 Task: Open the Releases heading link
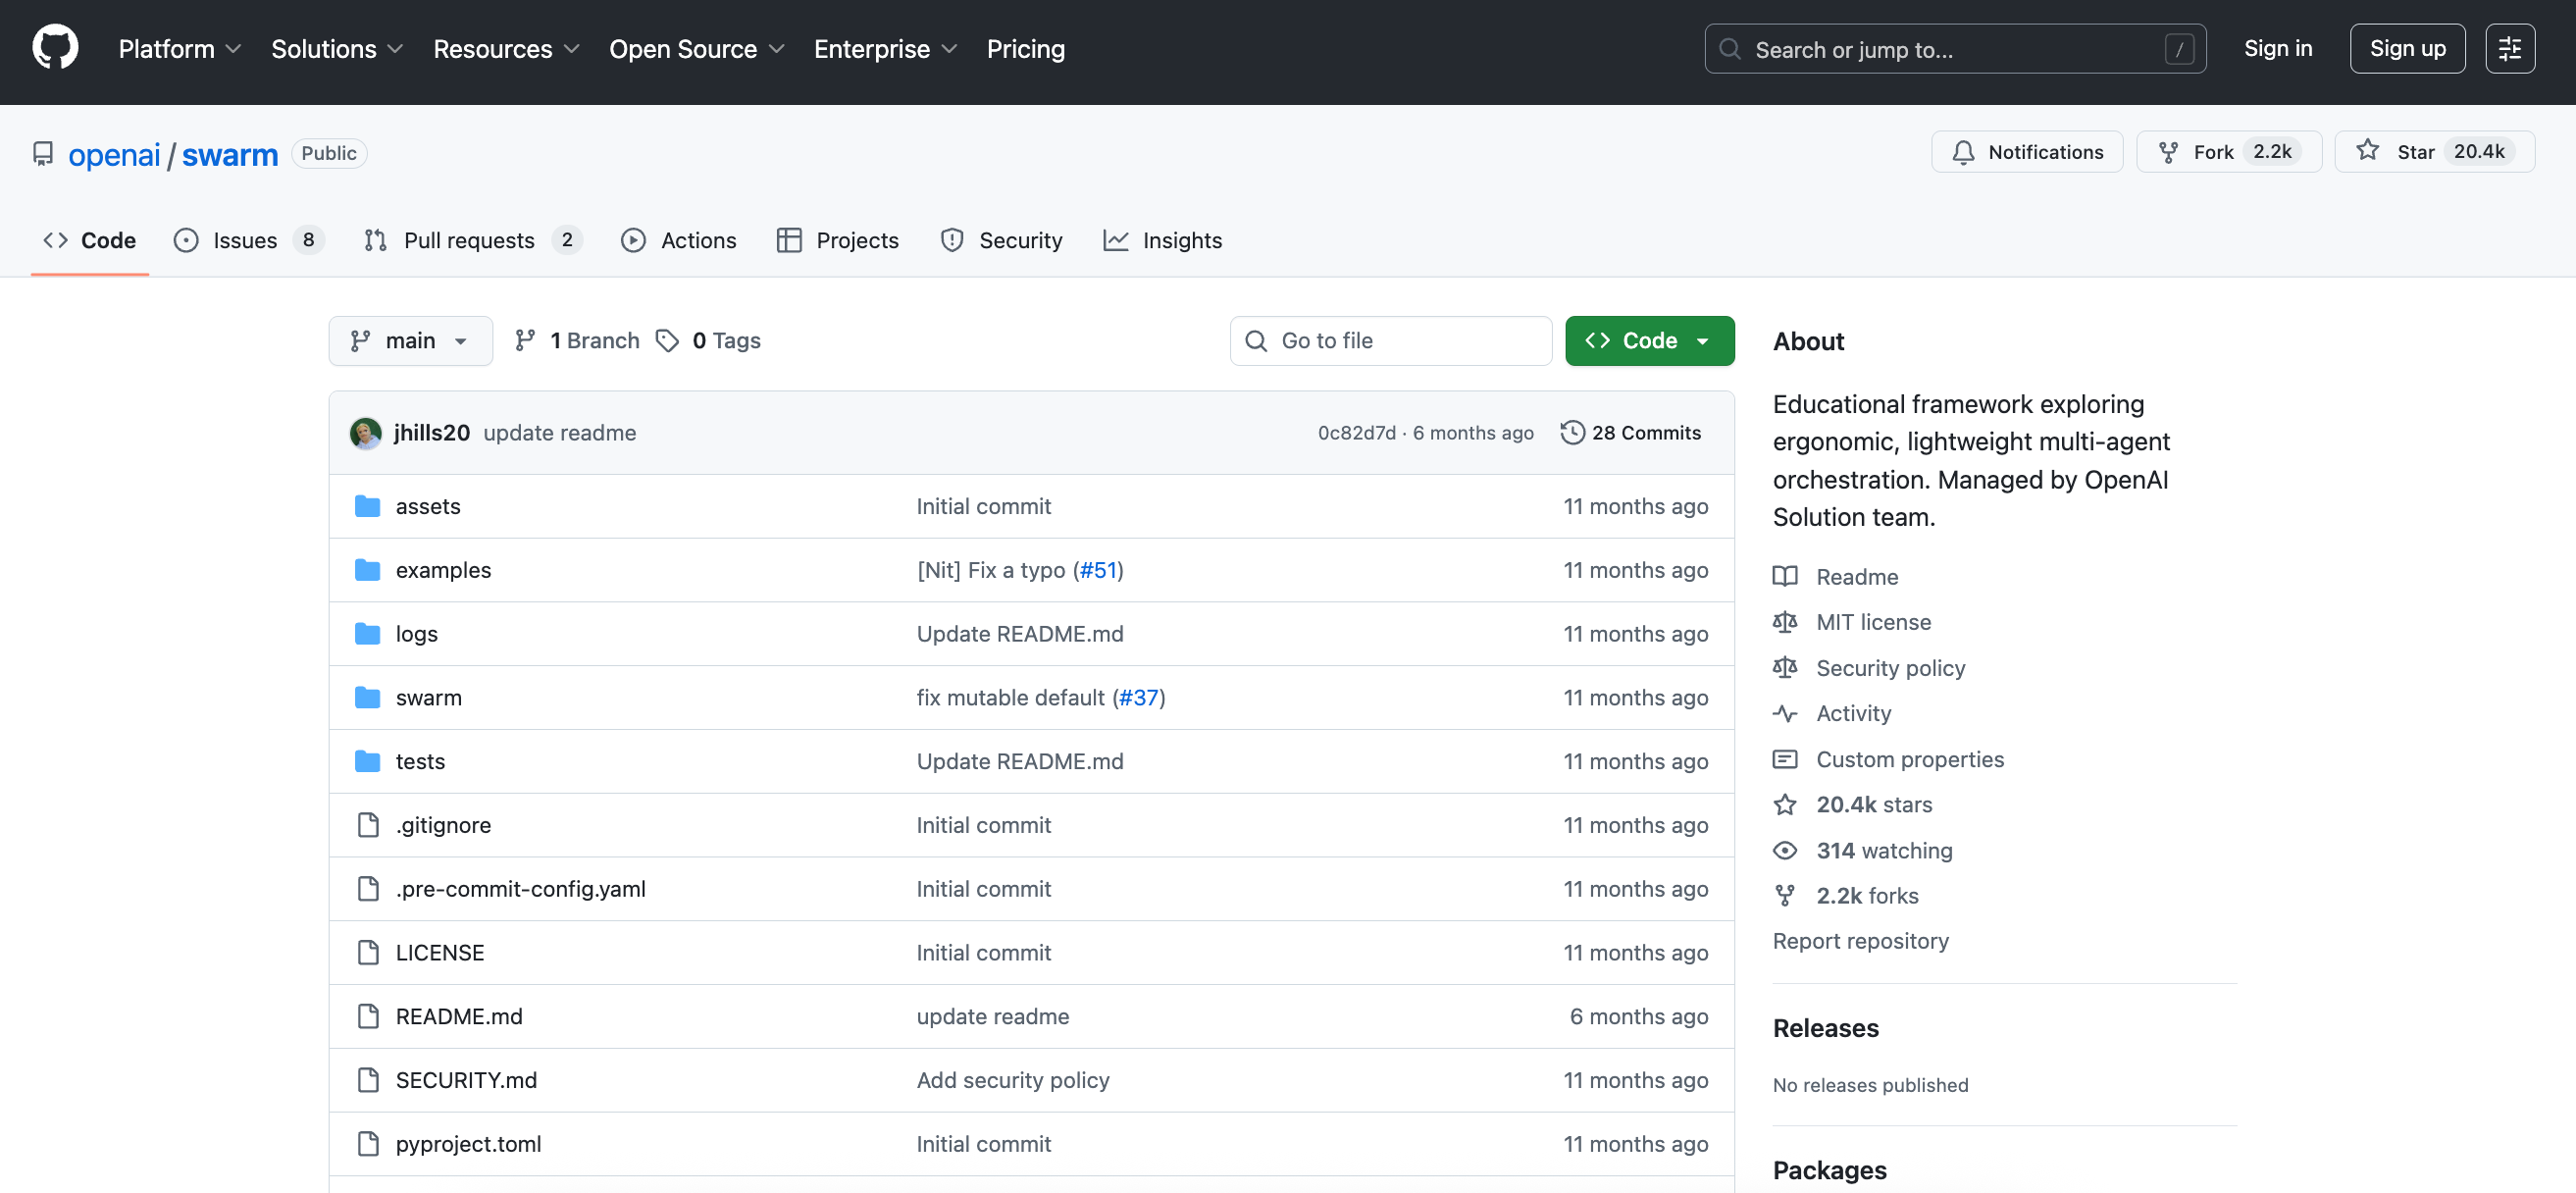tap(1825, 1029)
